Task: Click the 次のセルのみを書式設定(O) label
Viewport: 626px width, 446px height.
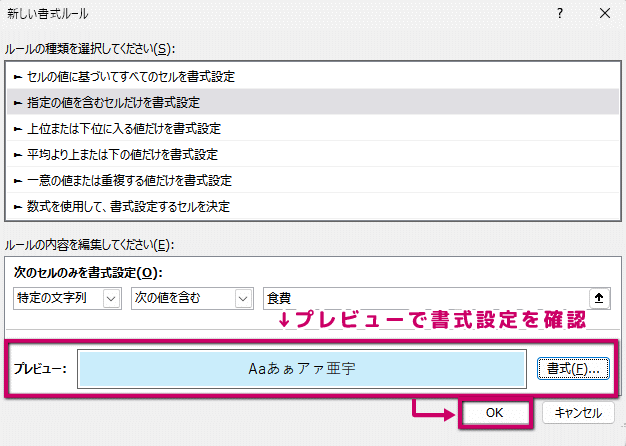Action: (x=88, y=272)
